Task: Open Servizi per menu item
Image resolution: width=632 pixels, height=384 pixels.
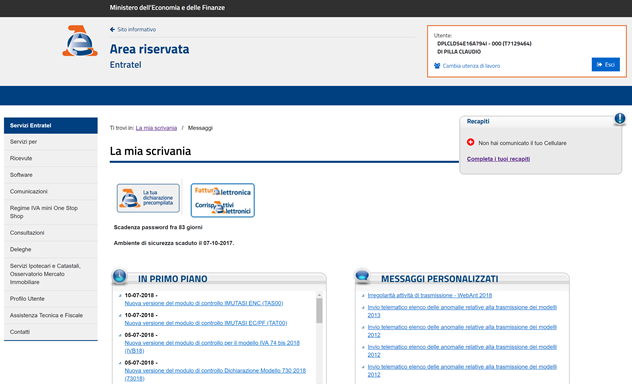Action: (x=51, y=142)
